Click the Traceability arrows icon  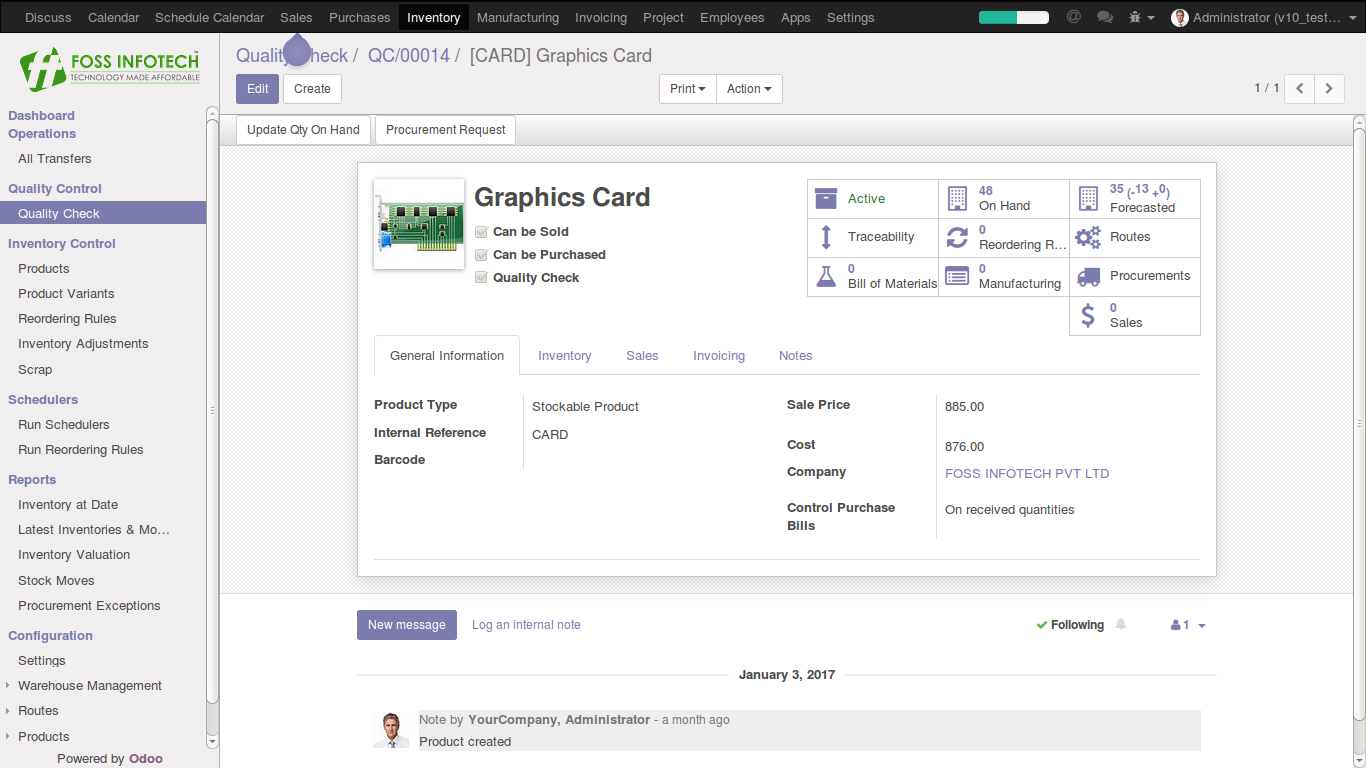coord(826,237)
